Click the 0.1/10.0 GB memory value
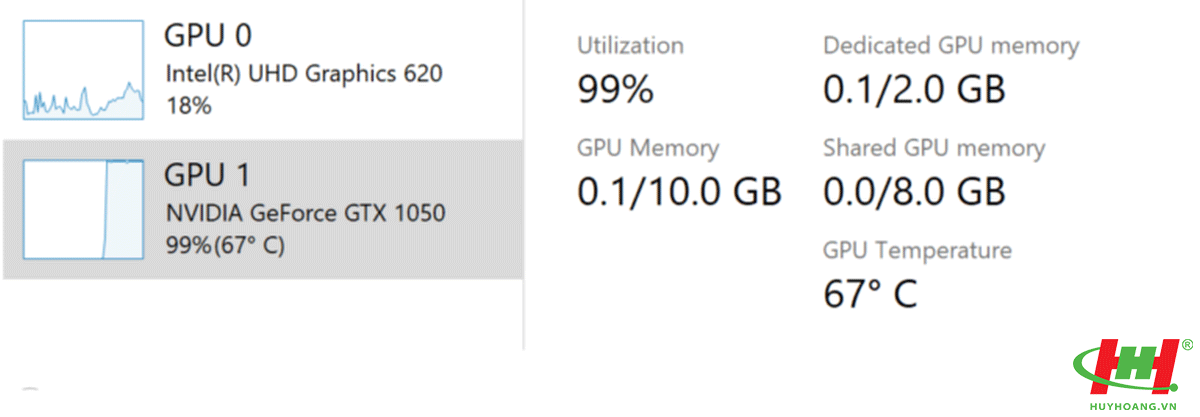 [x=679, y=190]
